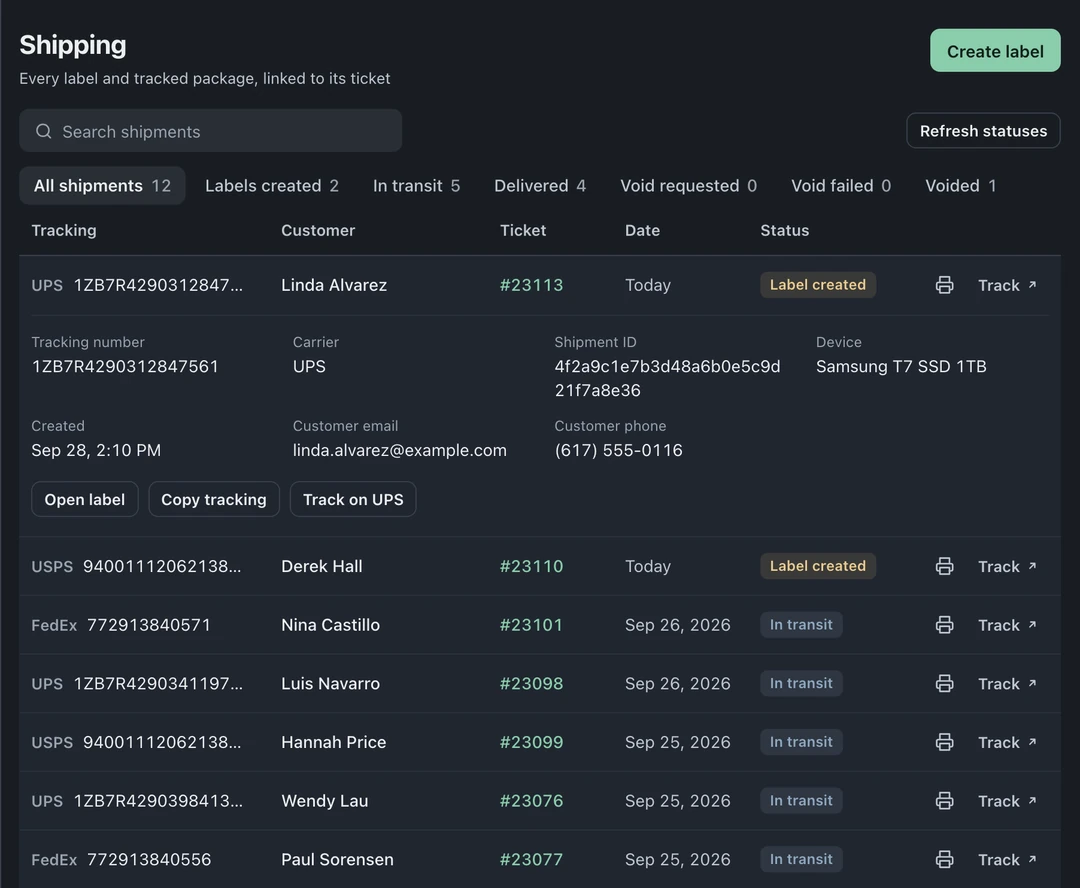Track Linda Alvarez's package
Viewport: 1080px width, 888px height.
click(x=1007, y=285)
